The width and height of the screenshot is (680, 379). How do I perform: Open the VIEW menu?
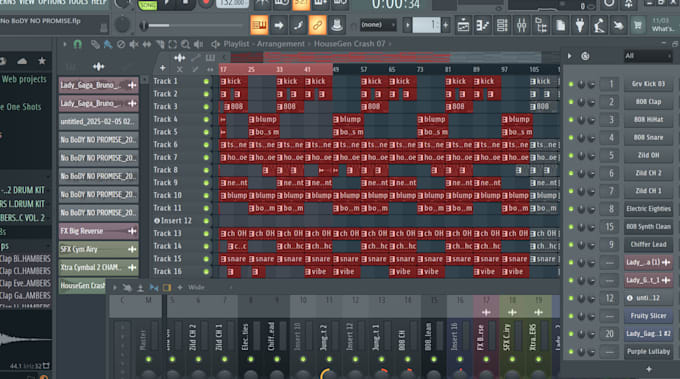click(x=26, y=2)
